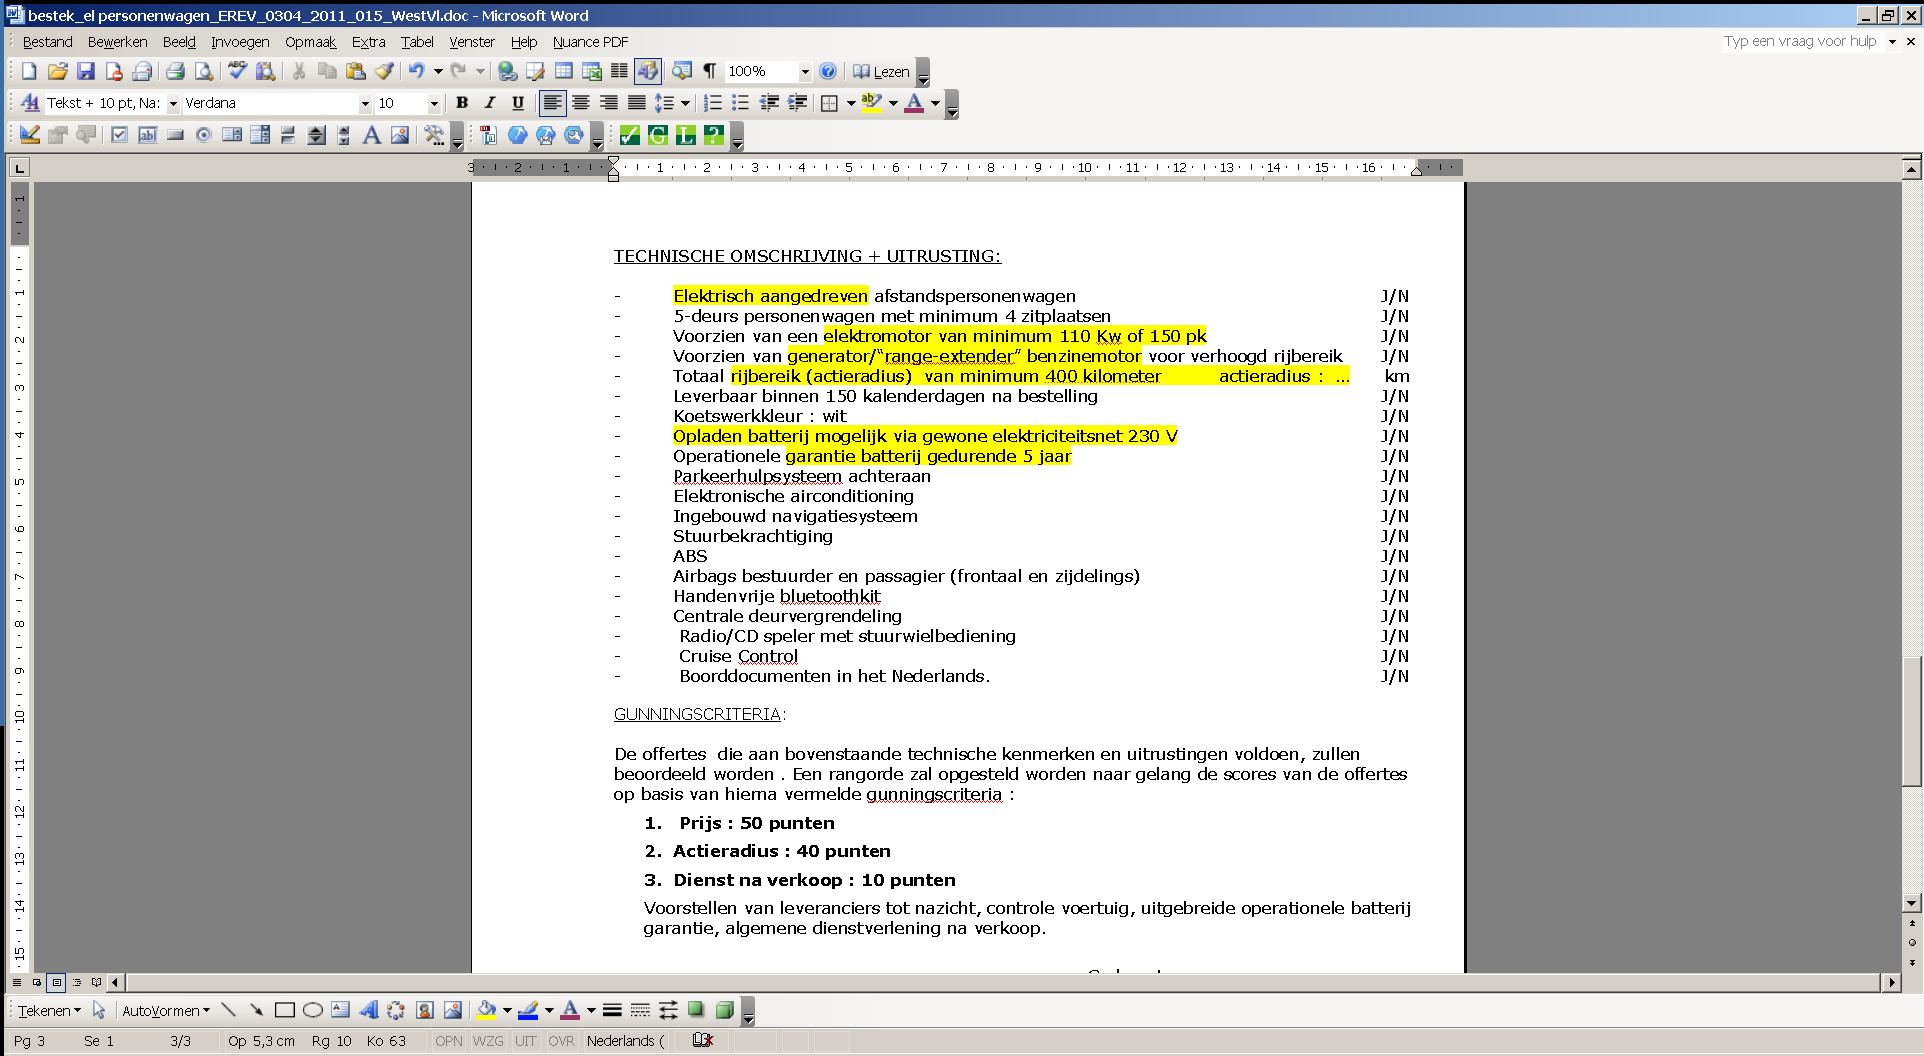Apply the yellow highlight color

tap(872, 103)
